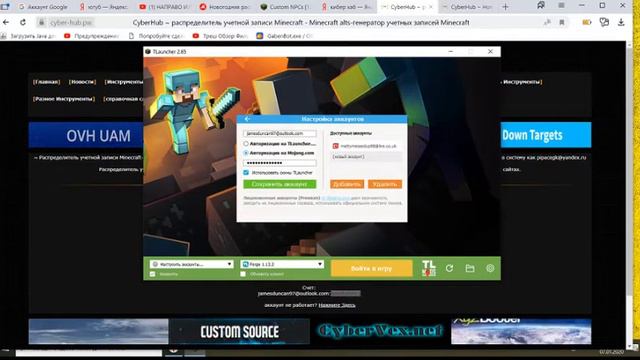Click the CyberVex.net banner
This screenshot has height=360, width=640.
(380, 331)
